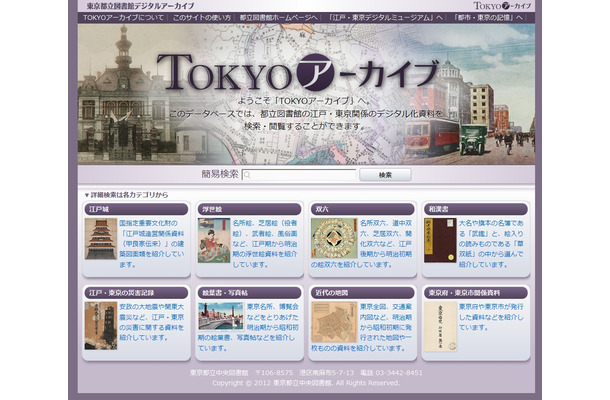The width and height of the screenshot is (610, 400).
Task: Open the 浮世絵 category header
Action: (249, 209)
